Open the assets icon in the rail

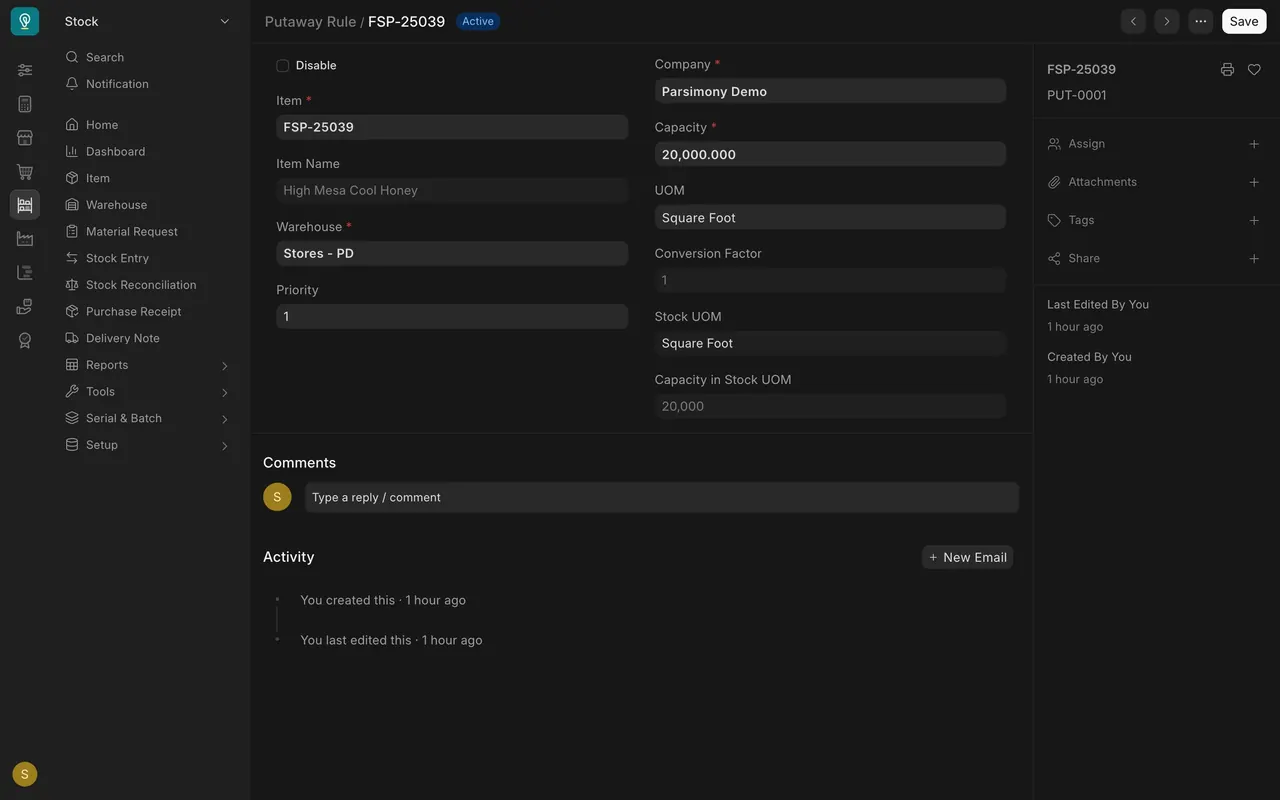(25, 306)
